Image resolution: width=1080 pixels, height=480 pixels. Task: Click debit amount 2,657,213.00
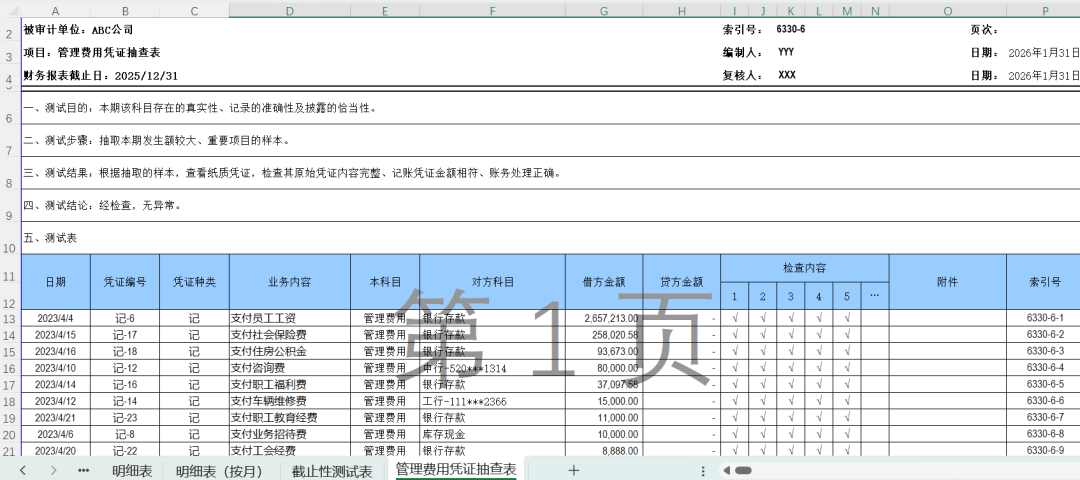click(x=604, y=318)
